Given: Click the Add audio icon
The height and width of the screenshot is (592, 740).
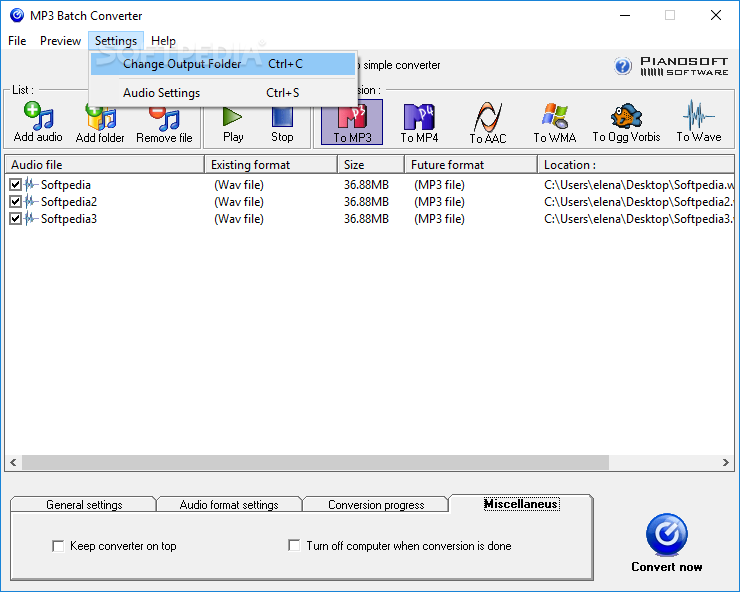Looking at the screenshot, I should pyautogui.click(x=38, y=124).
